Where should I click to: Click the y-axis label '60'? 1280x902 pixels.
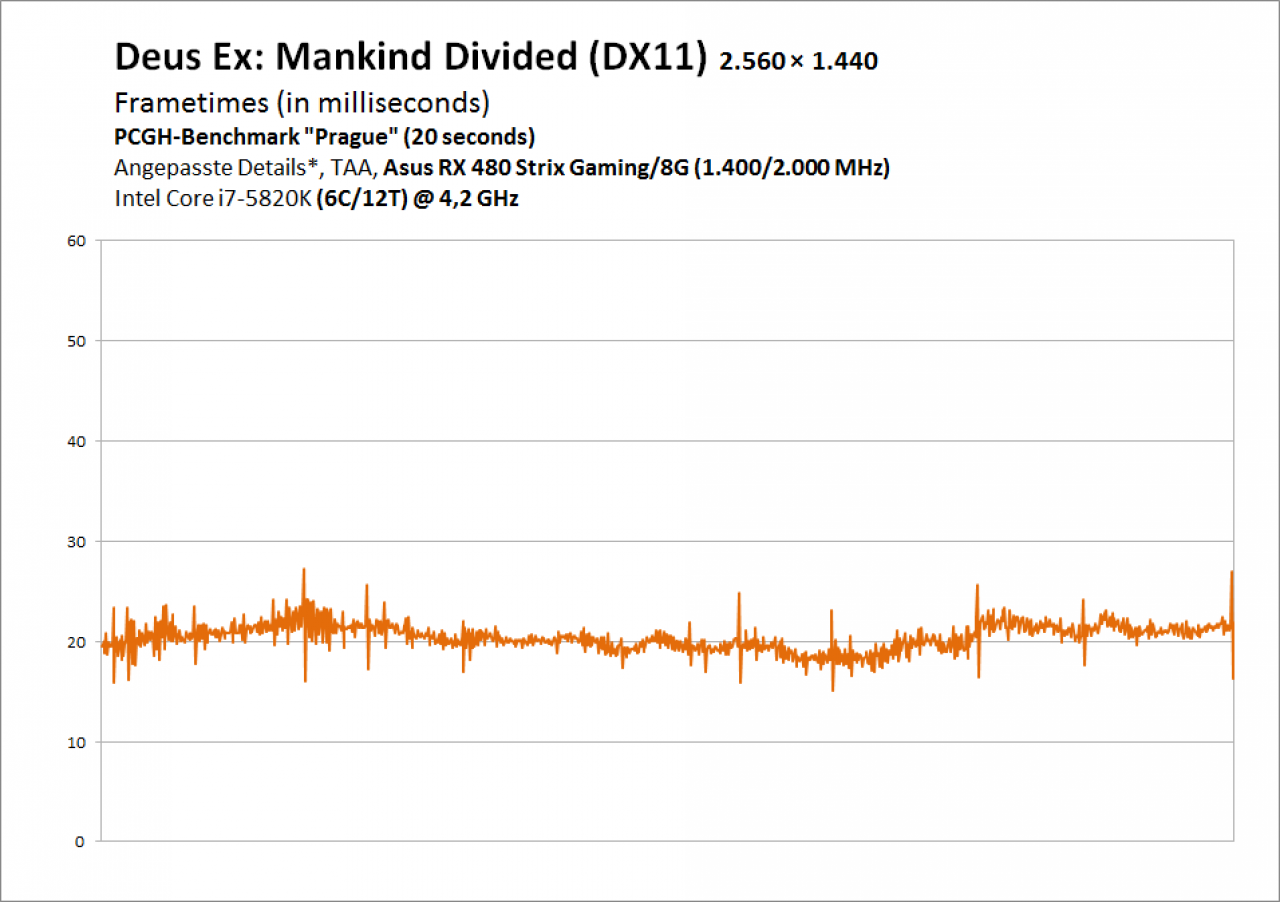77,240
